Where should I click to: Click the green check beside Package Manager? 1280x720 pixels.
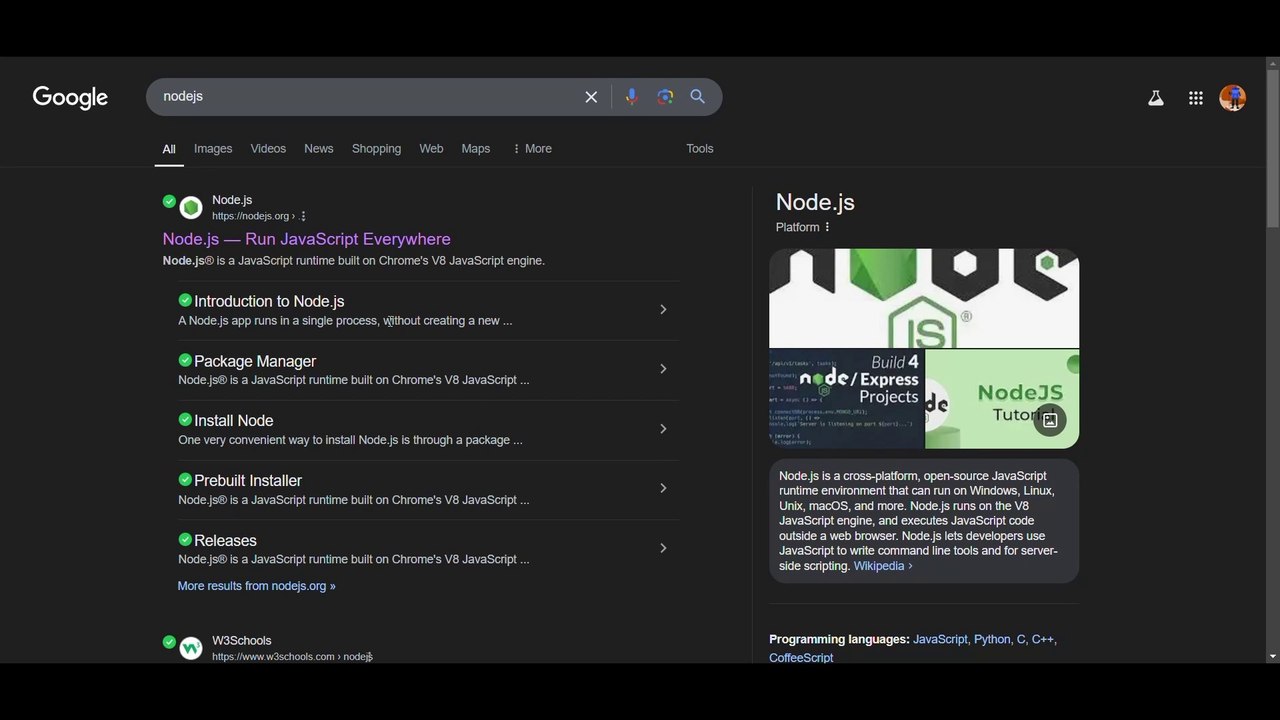pos(185,360)
